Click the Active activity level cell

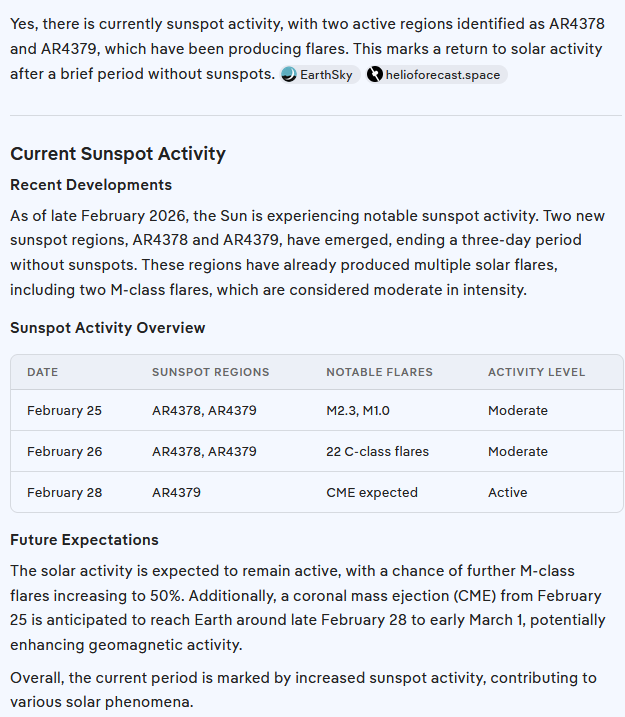[x=507, y=493]
